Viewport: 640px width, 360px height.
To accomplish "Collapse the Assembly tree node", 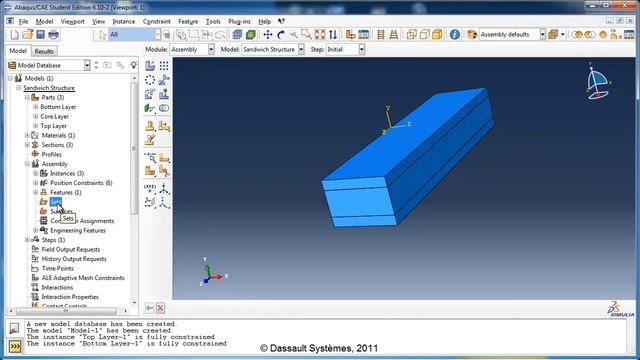I will coord(27,164).
